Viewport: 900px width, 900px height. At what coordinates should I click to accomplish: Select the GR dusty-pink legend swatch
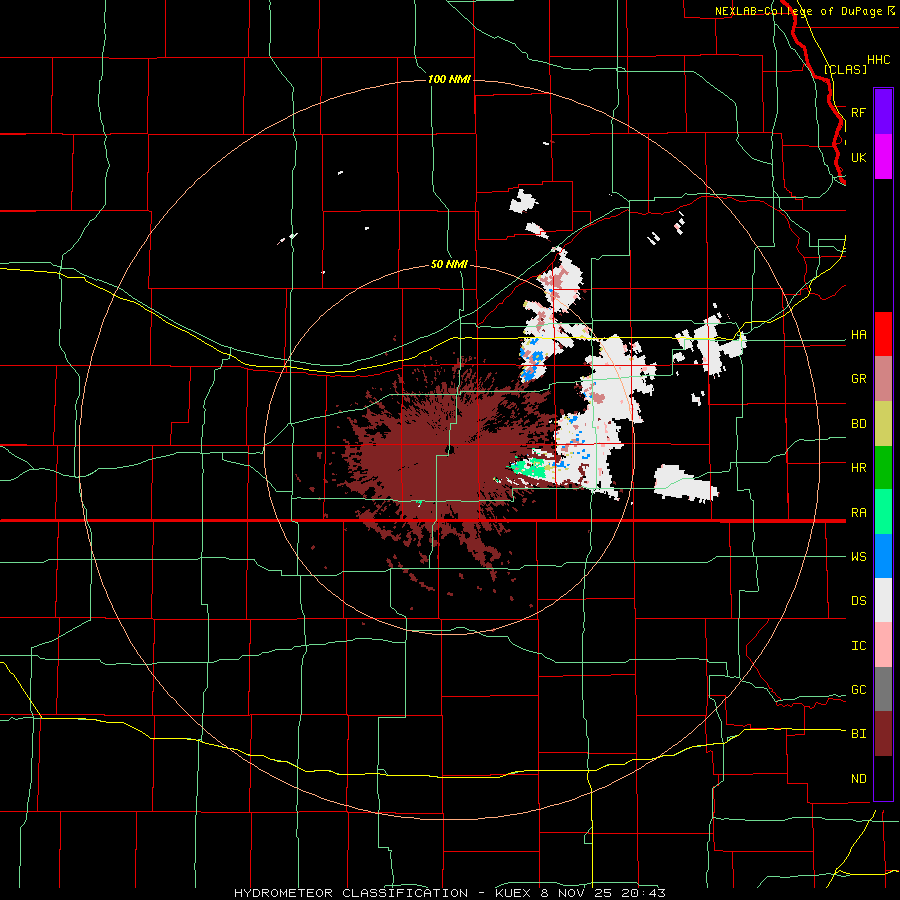883,379
